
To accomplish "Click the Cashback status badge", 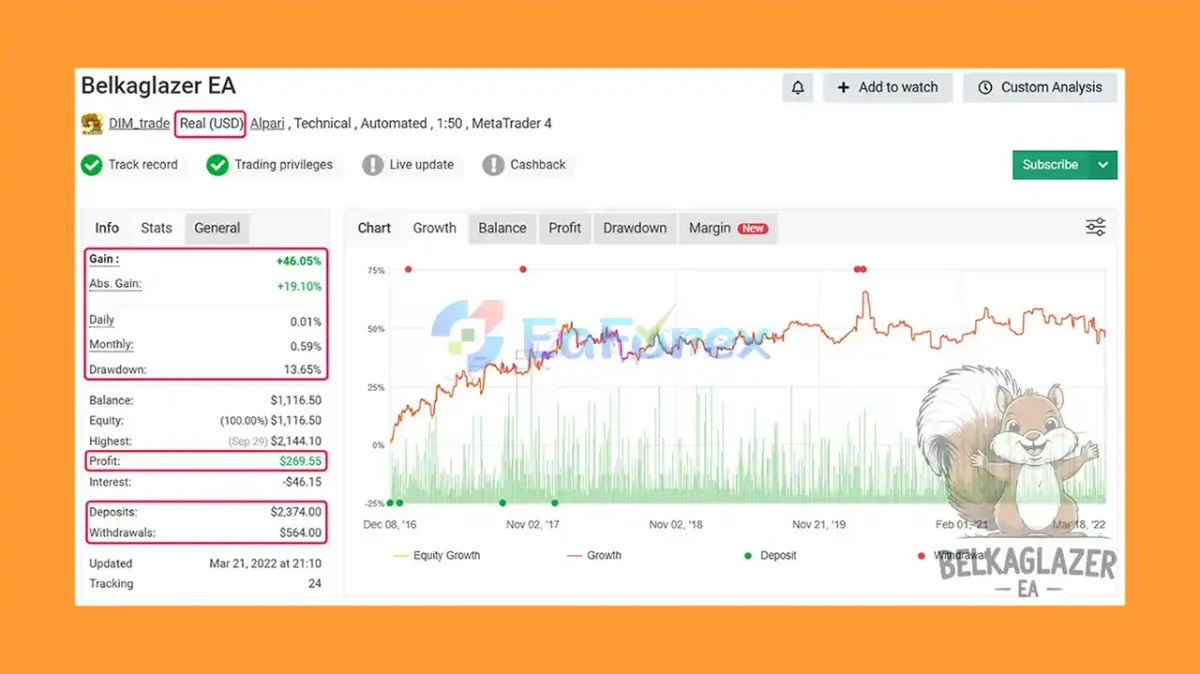I will (x=525, y=165).
